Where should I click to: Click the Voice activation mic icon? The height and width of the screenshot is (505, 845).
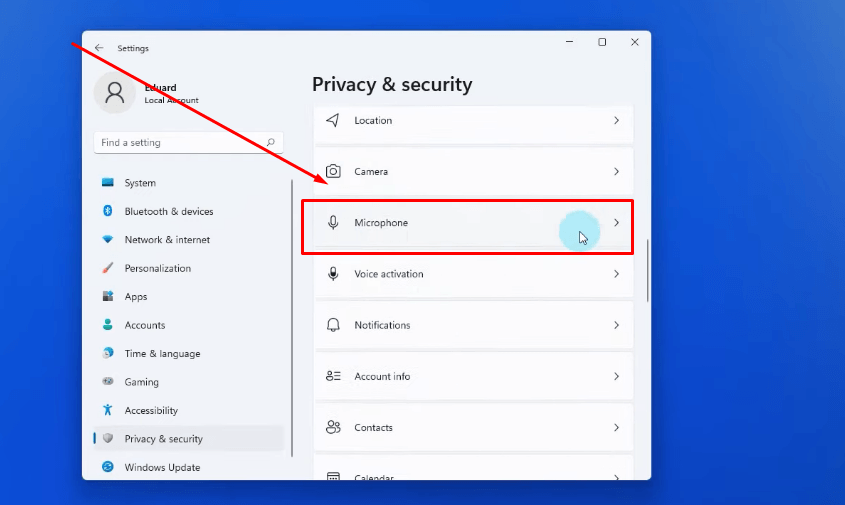pos(333,274)
